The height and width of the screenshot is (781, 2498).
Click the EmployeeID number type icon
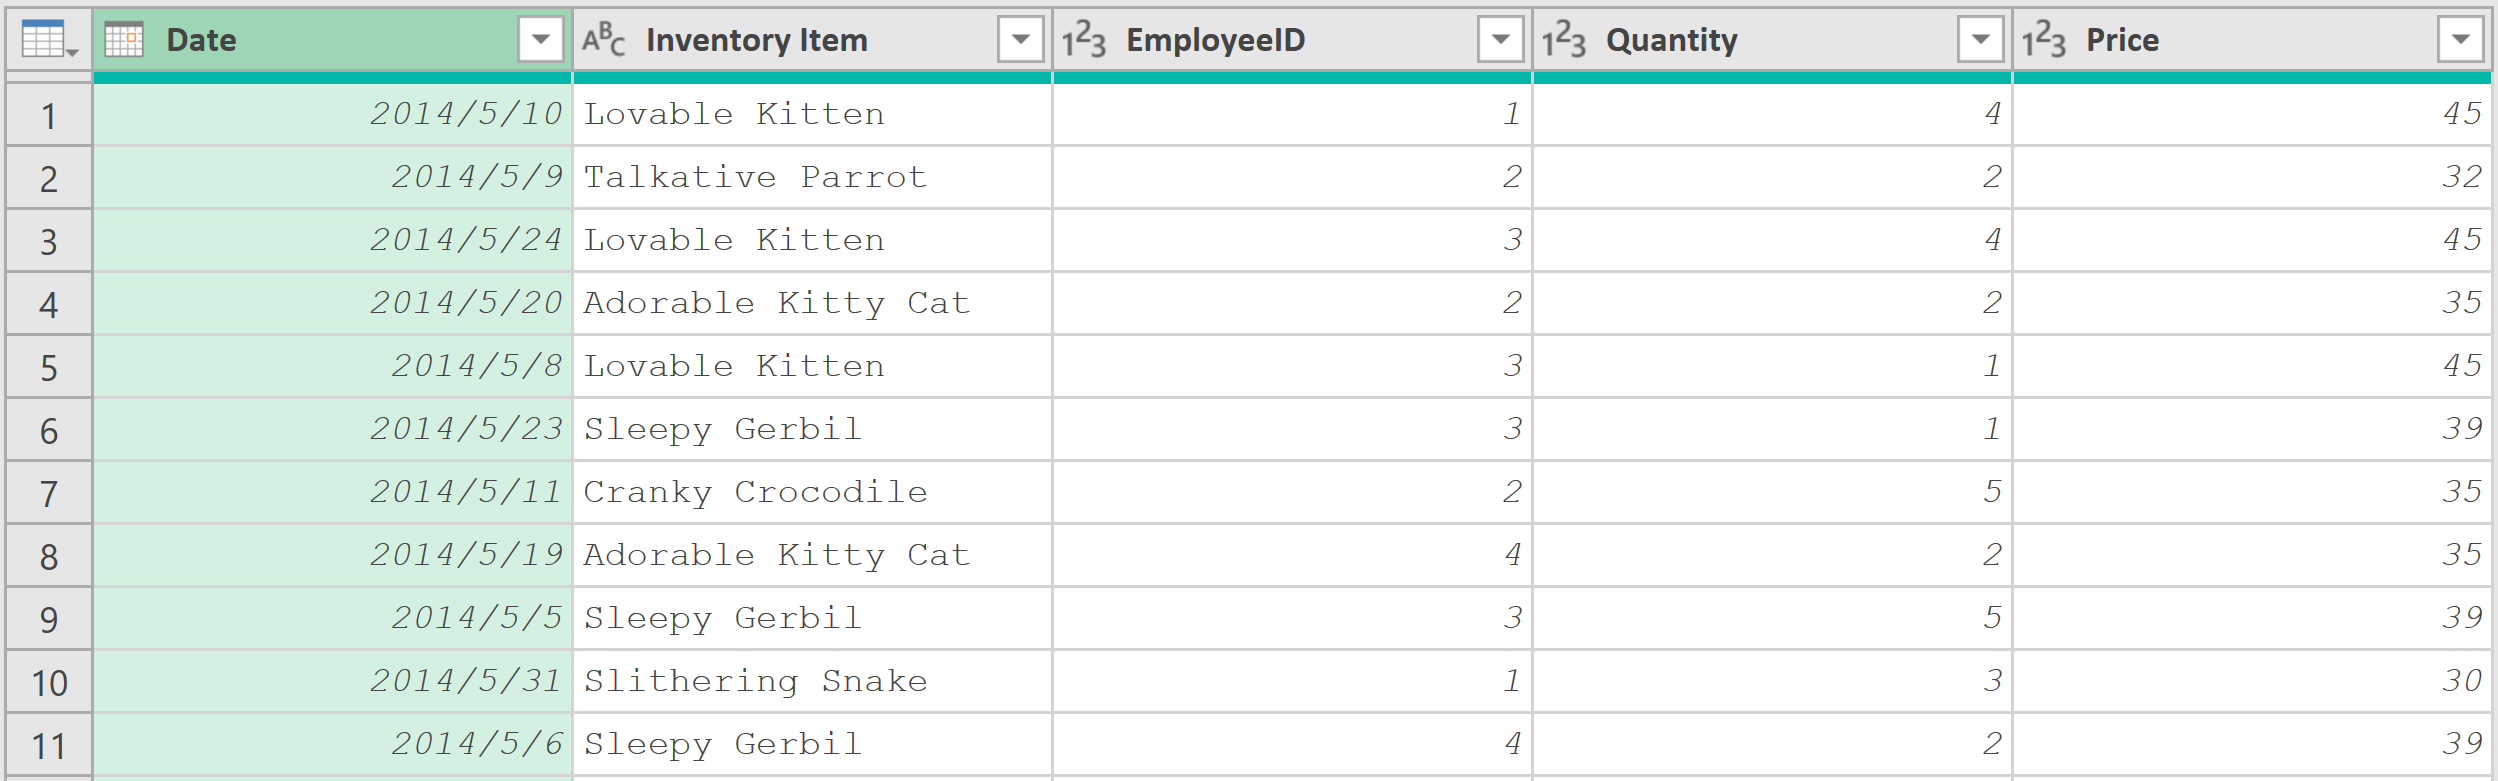[1083, 40]
